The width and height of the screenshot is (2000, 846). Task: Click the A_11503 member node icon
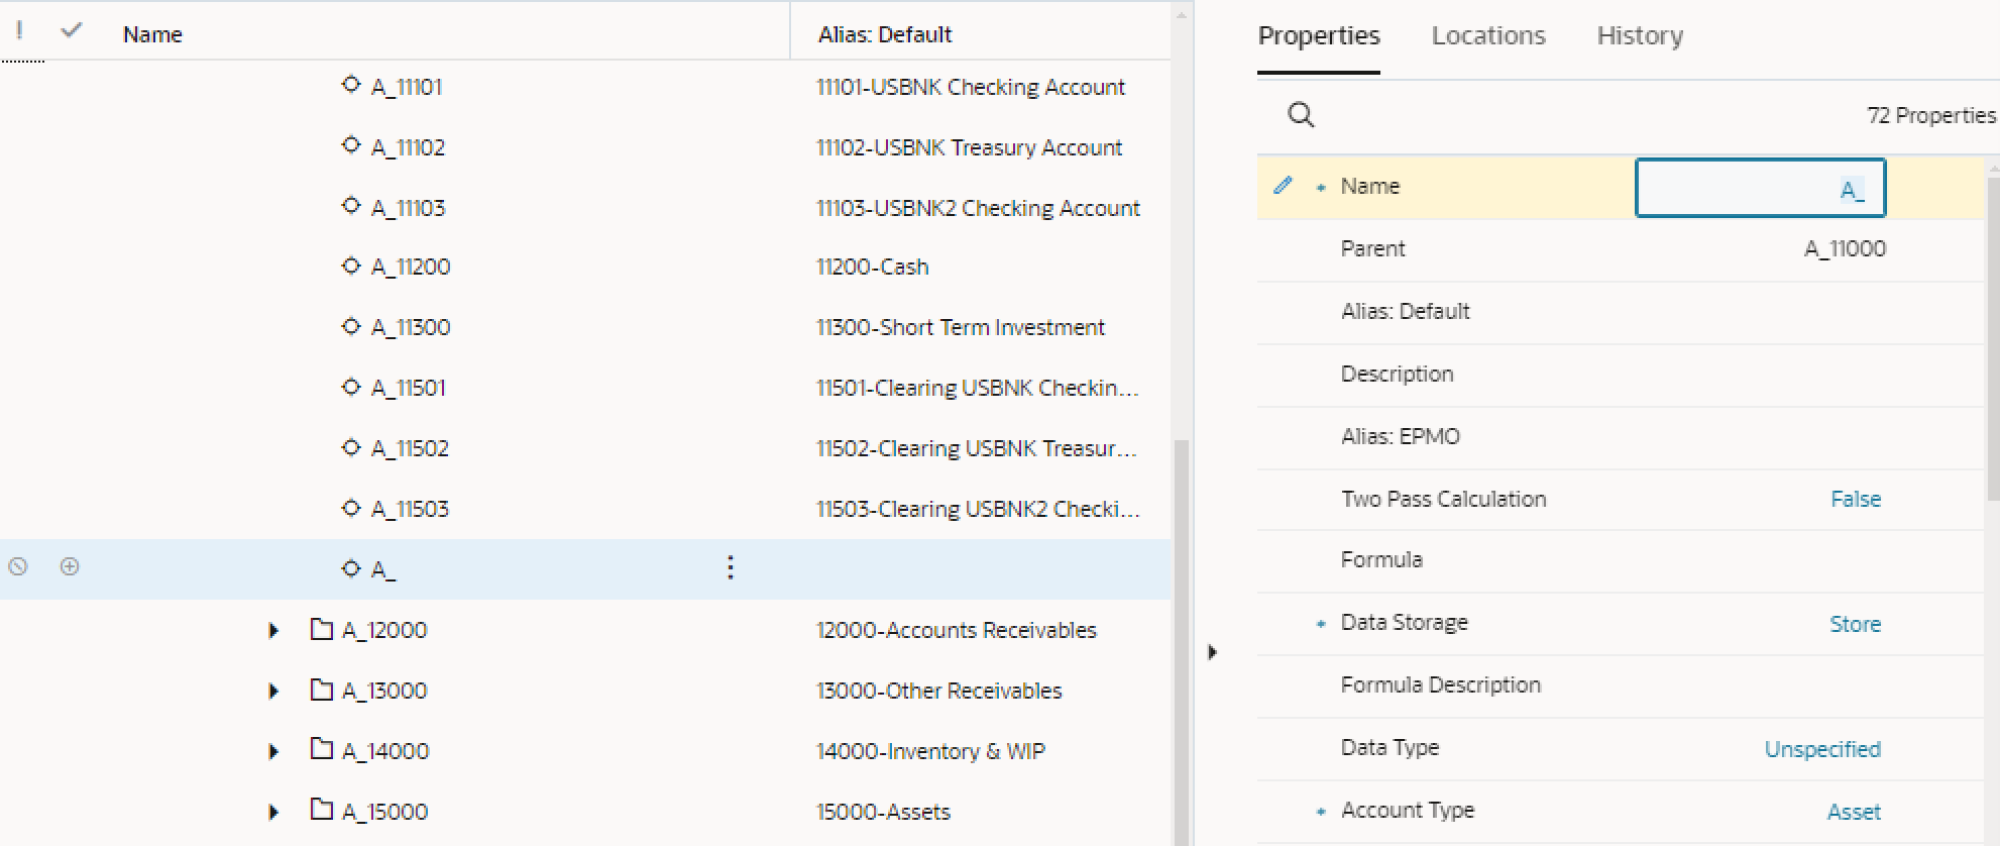pos(351,508)
